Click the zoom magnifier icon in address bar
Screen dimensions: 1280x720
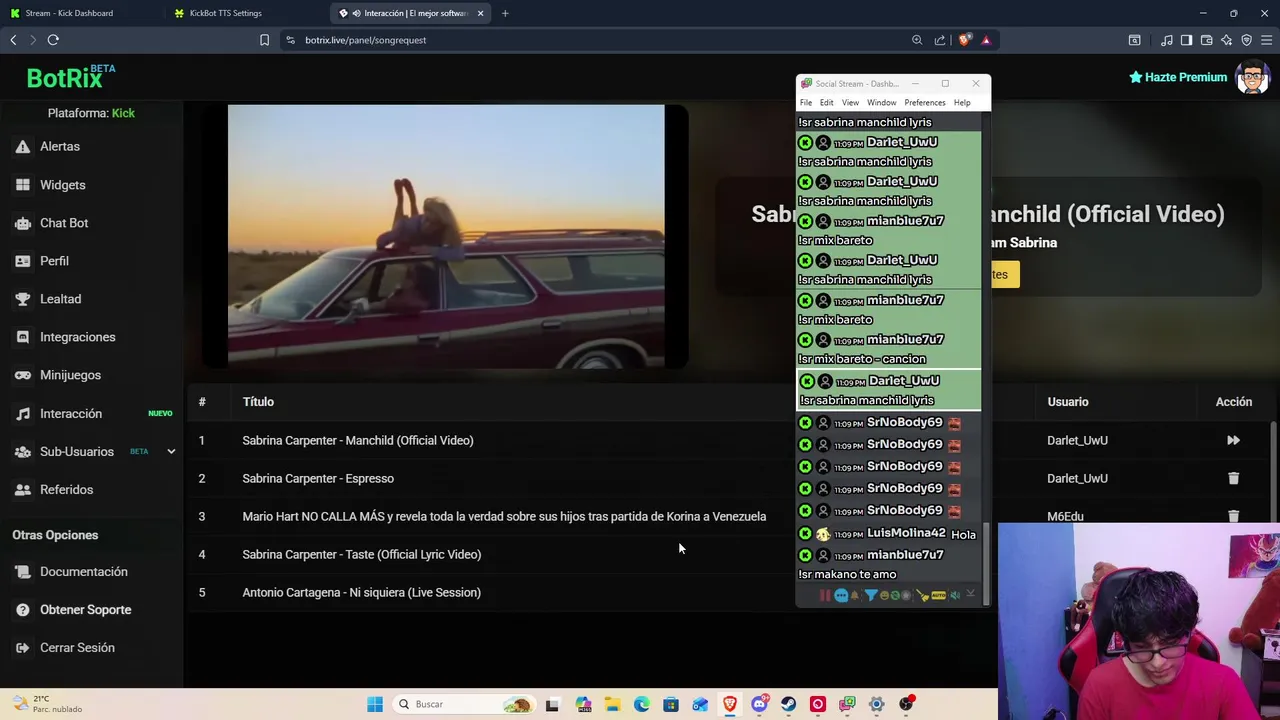917,40
